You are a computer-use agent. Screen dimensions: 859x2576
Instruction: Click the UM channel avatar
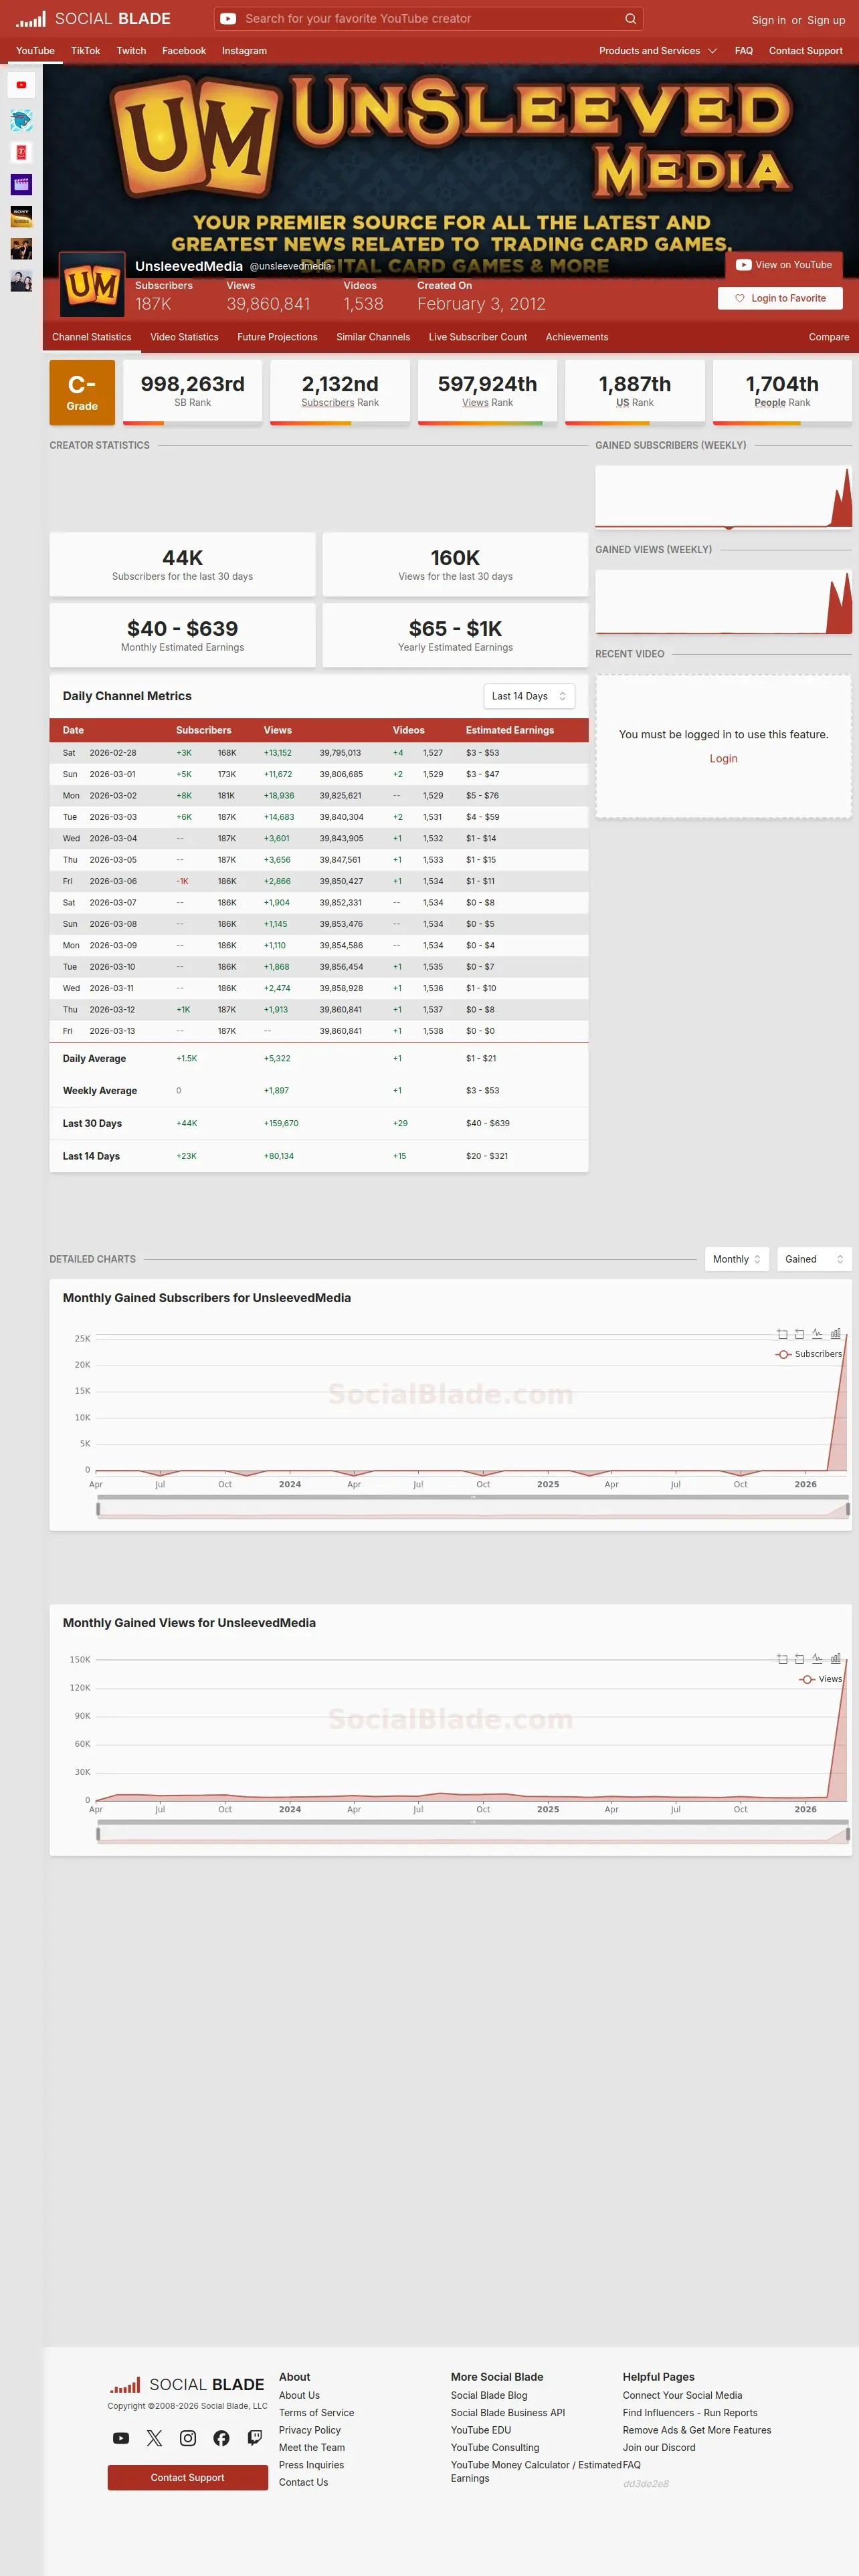click(92, 285)
